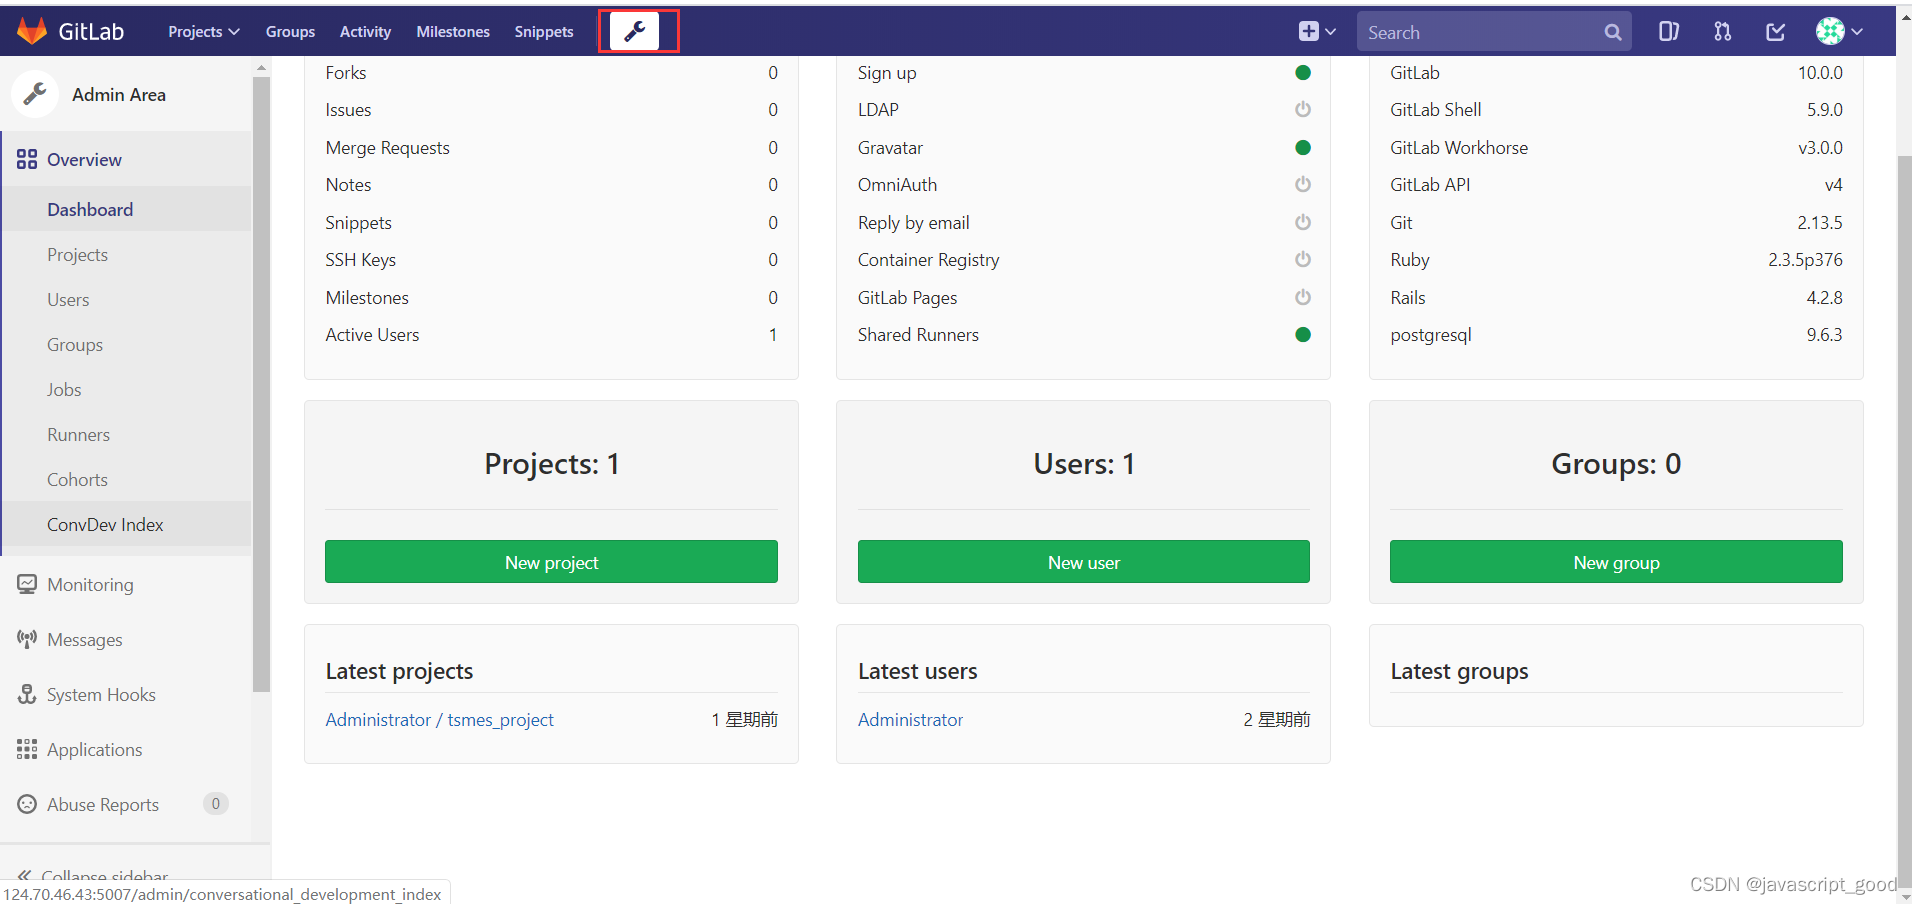Click the Overview grid icon in sidebar
This screenshot has height=904, width=1912.
pyautogui.click(x=27, y=159)
